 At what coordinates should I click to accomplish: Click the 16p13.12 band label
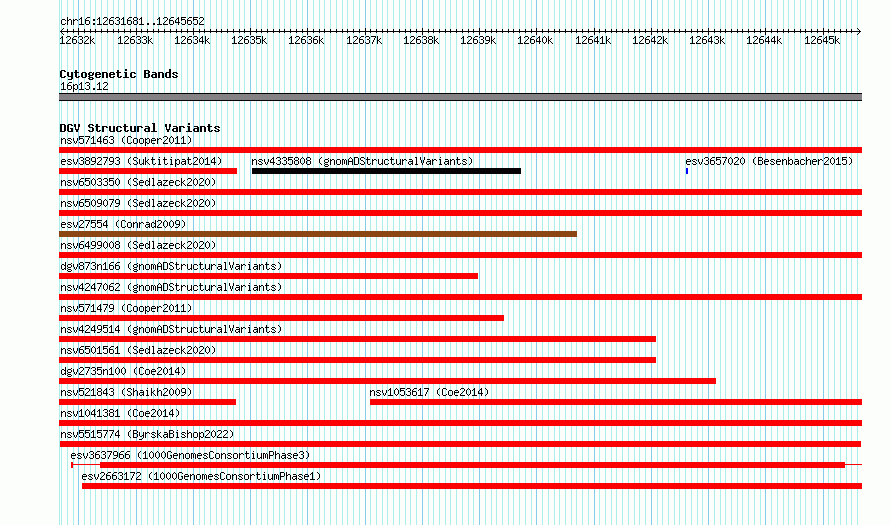[x=84, y=86]
